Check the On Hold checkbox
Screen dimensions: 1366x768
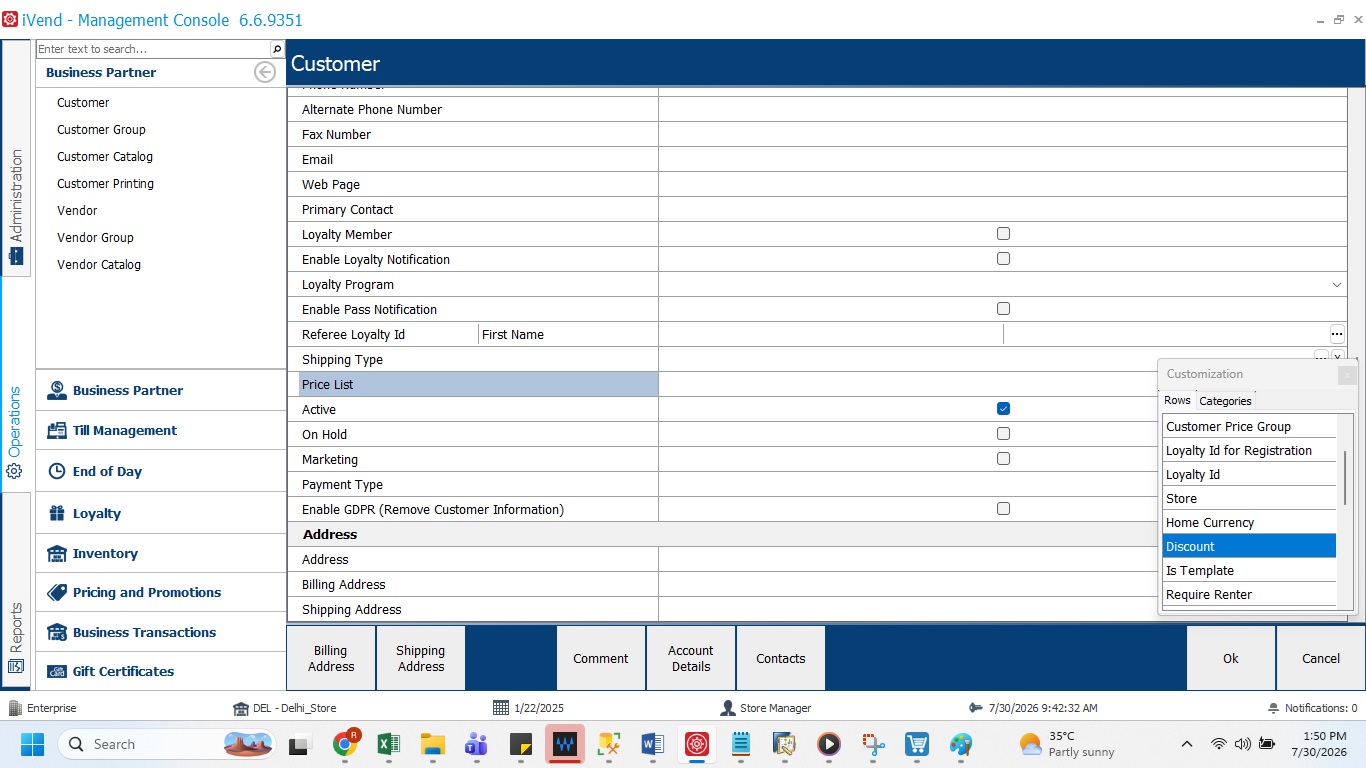click(1003, 434)
